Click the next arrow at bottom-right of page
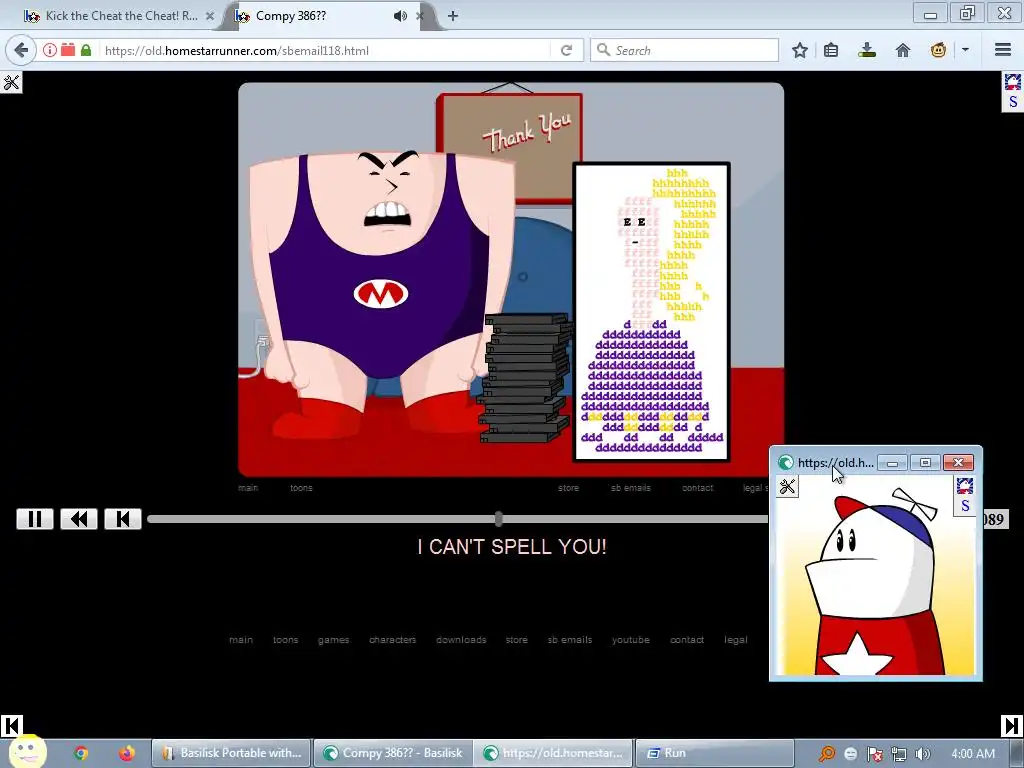This screenshot has width=1024, height=768. pos(1012,726)
